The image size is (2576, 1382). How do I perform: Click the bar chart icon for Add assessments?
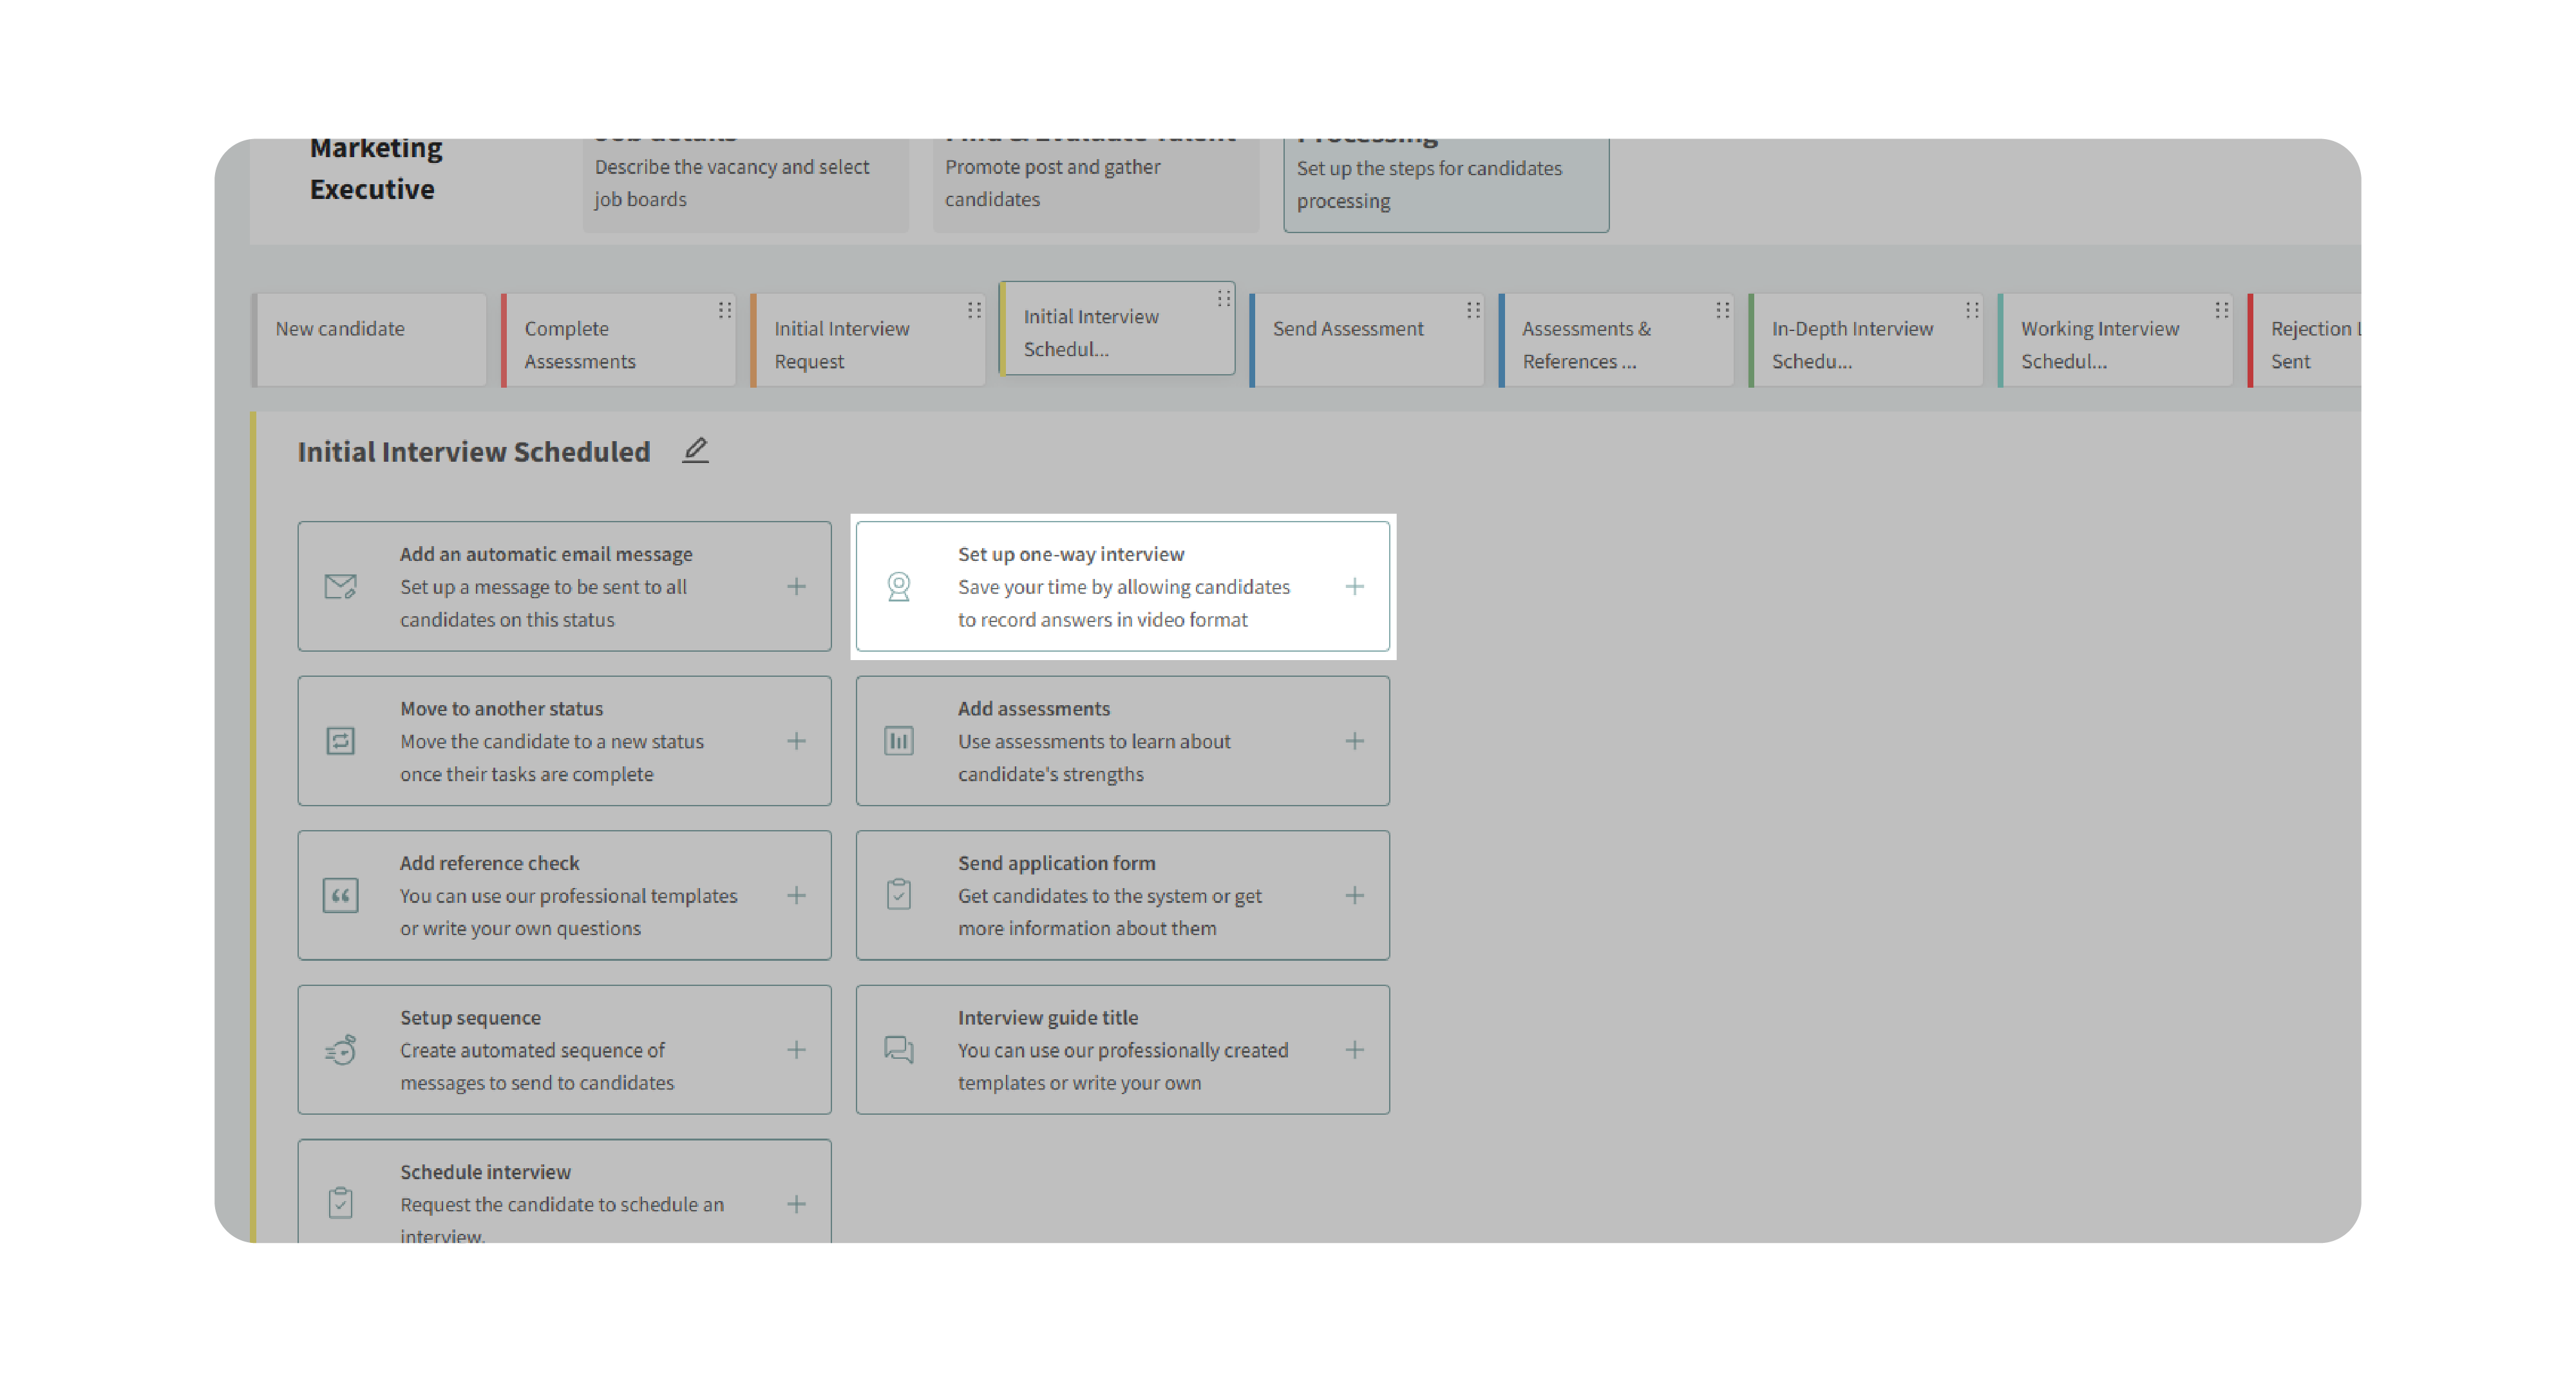coord(898,741)
